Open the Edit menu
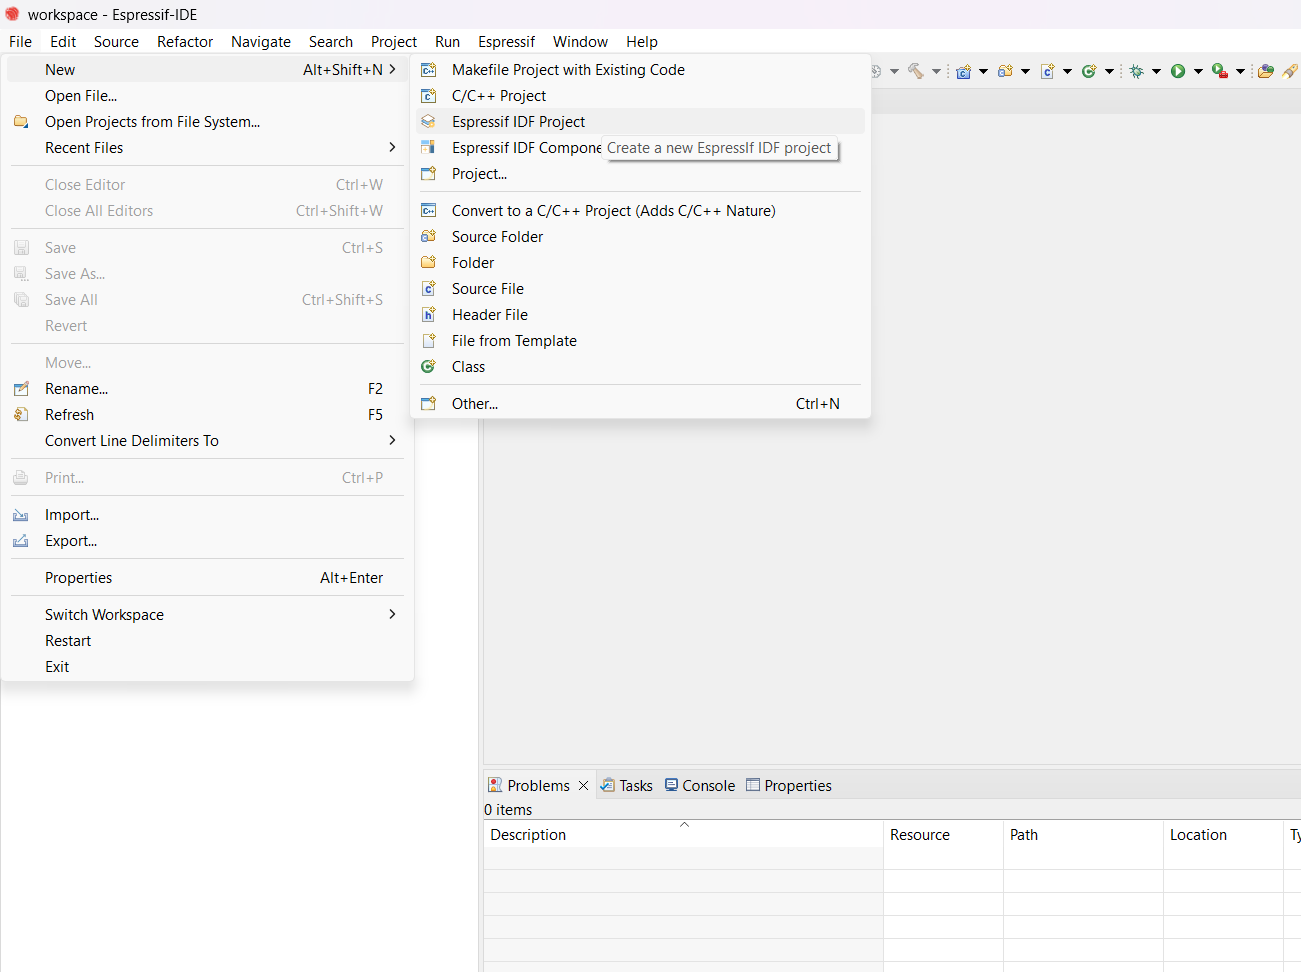Viewport: 1301px width, 972px height. (63, 42)
